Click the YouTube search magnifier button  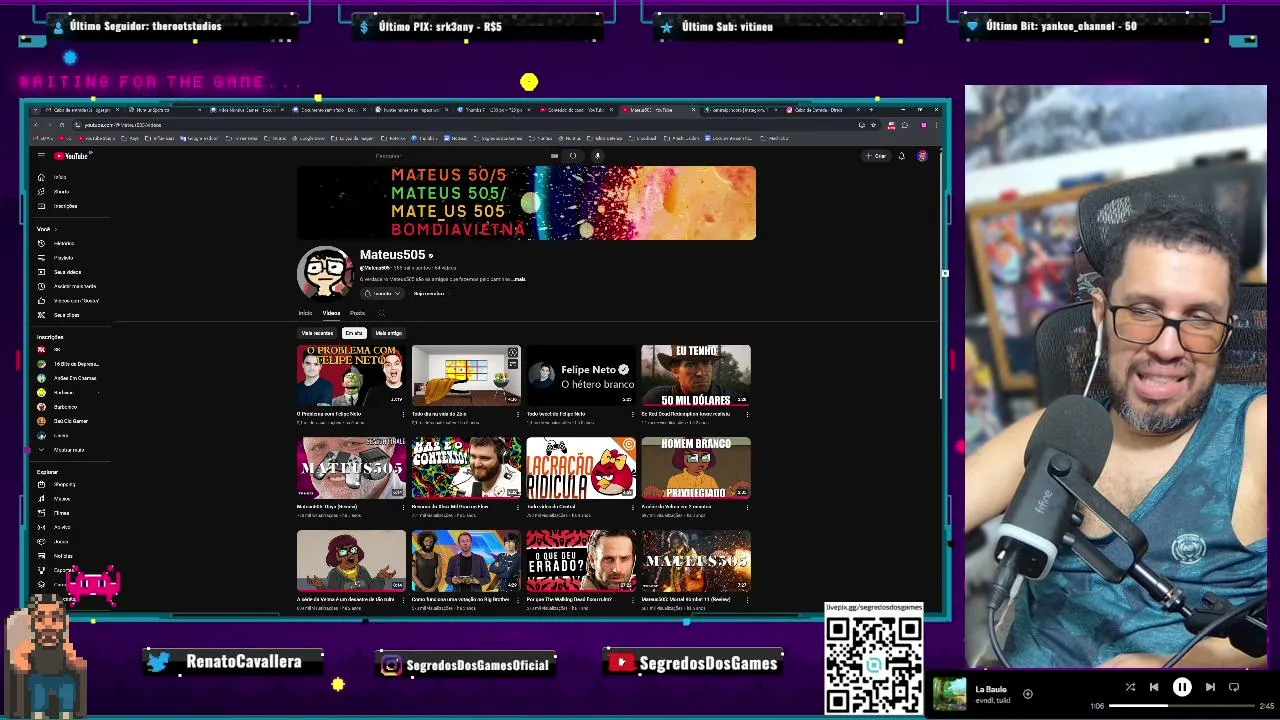pyautogui.click(x=573, y=155)
